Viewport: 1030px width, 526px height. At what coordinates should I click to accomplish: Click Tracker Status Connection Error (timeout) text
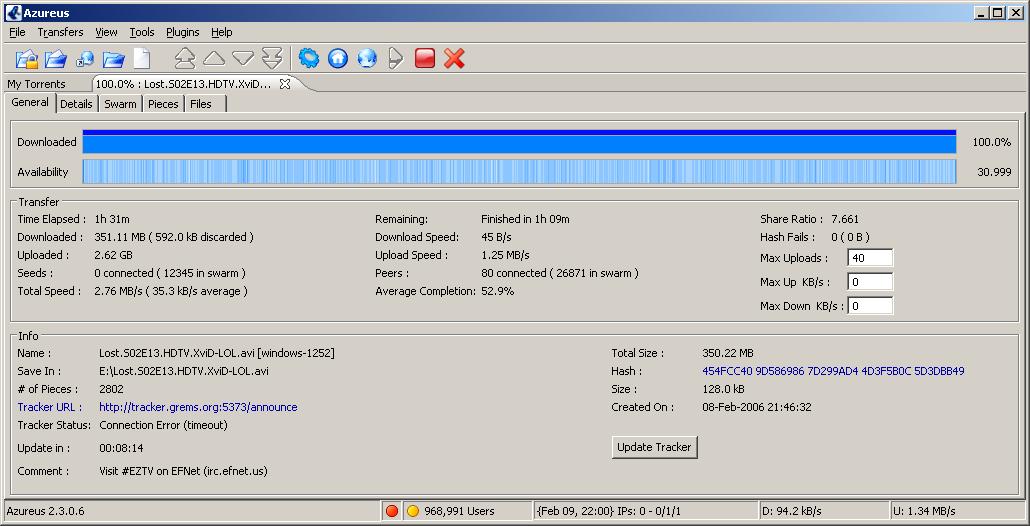[164, 426]
